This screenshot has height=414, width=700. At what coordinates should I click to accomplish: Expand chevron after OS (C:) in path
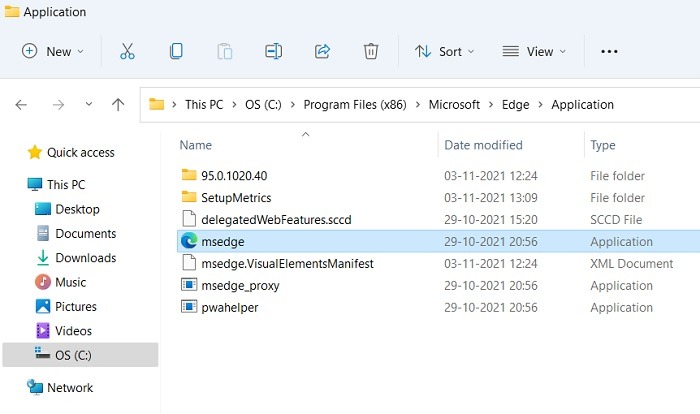[x=292, y=105]
